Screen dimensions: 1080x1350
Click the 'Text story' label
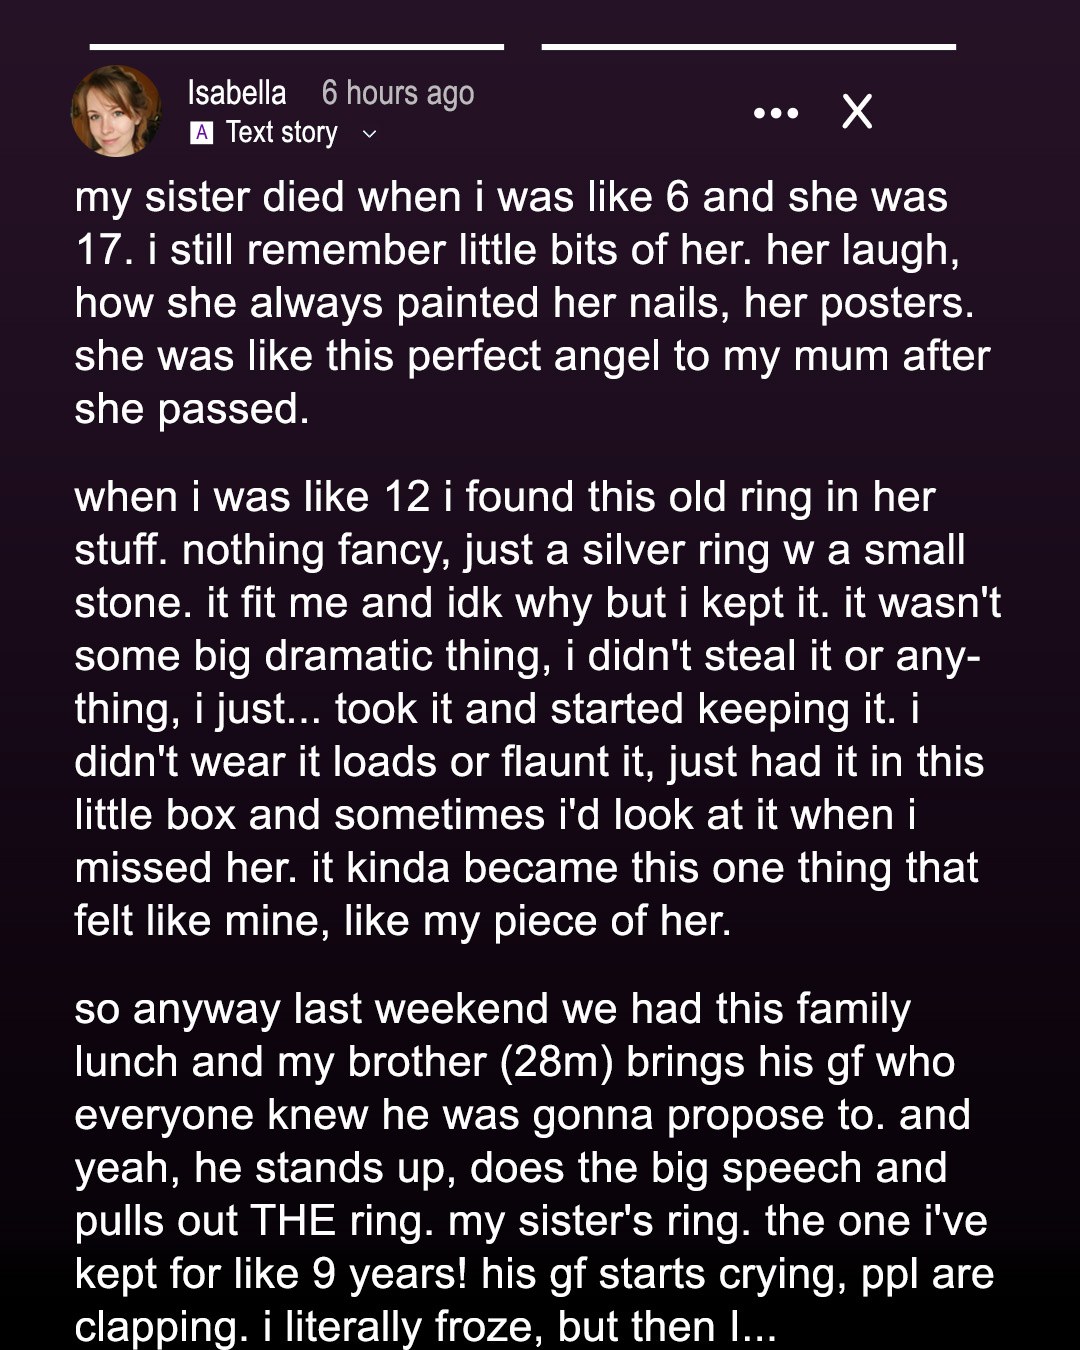click(x=281, y=133)
